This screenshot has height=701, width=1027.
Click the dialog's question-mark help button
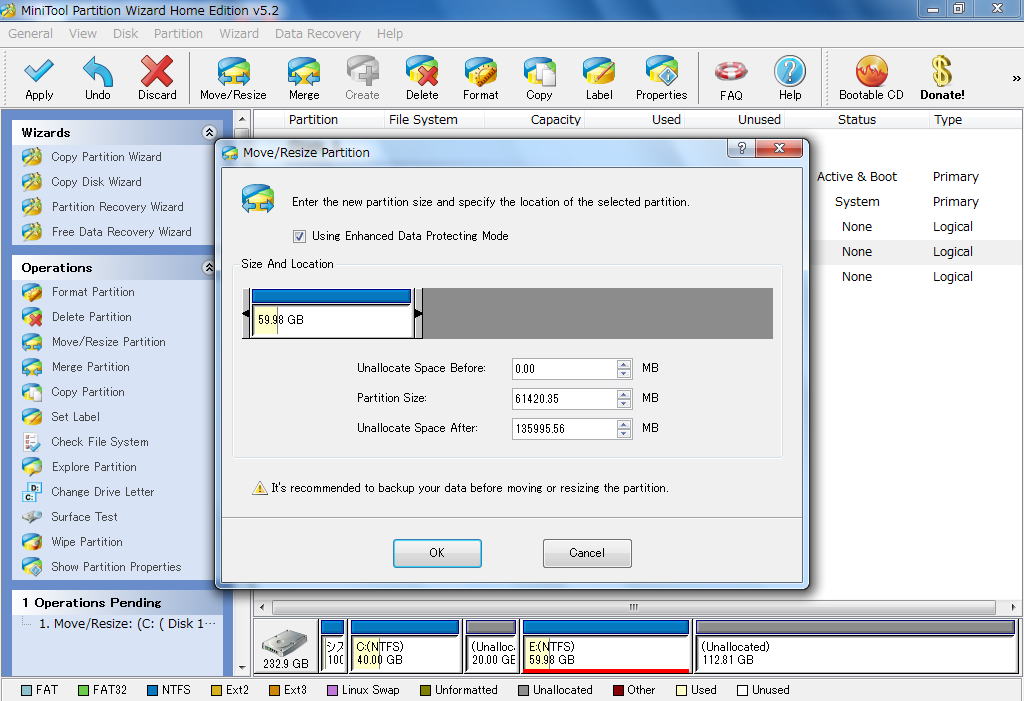click(741, 148)
